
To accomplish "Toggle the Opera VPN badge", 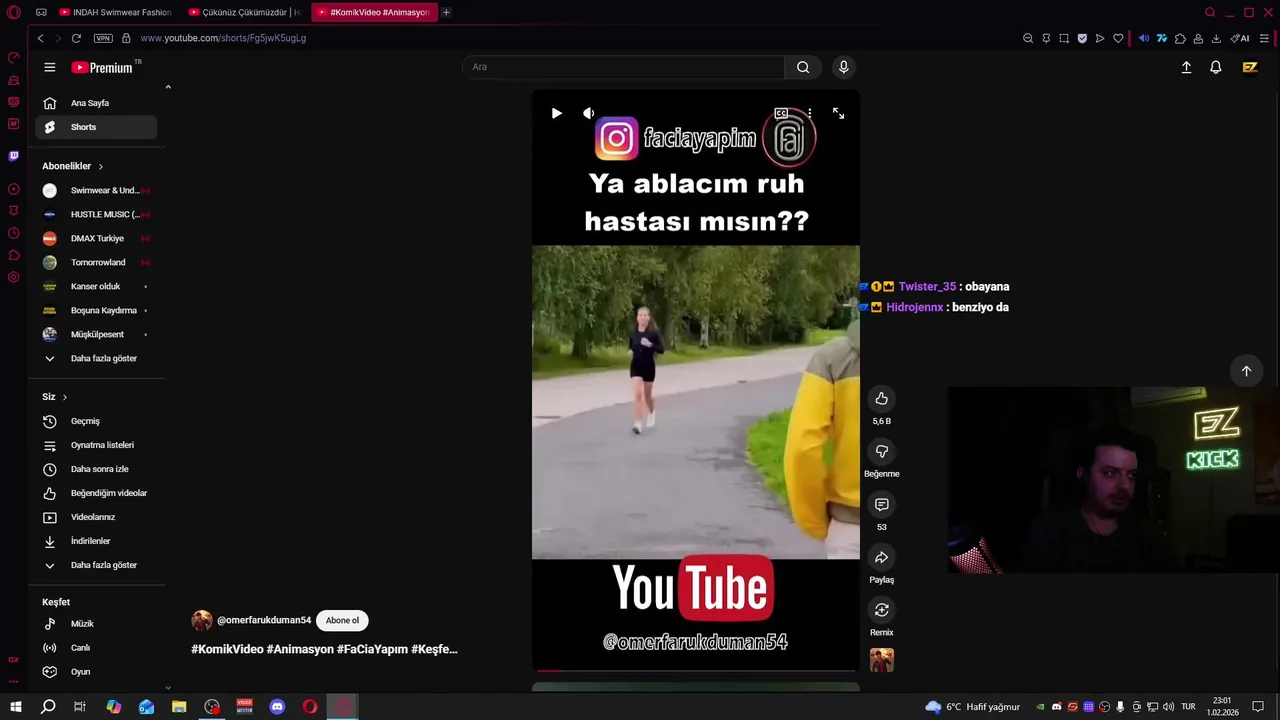I will click(x=103, y=38).
